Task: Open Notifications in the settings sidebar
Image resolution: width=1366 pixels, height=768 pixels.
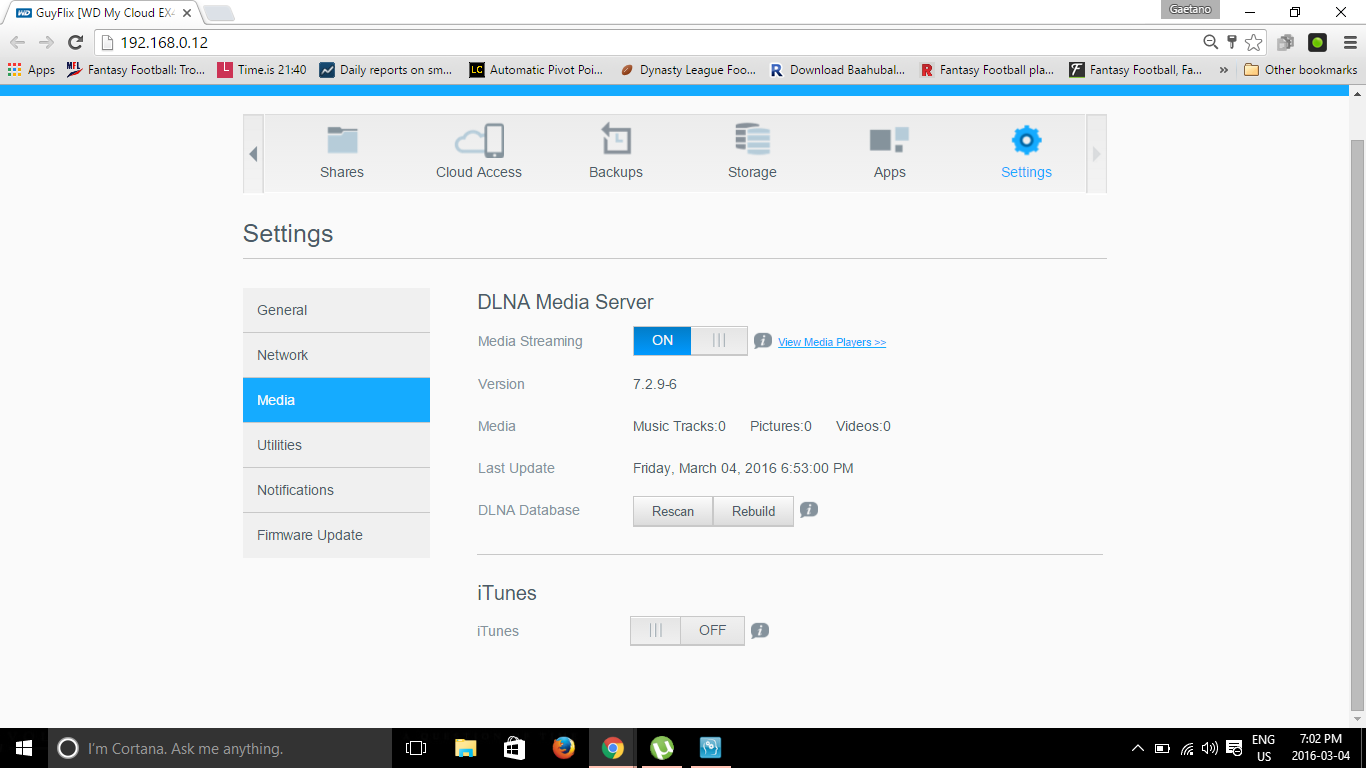Action: pos(336,490)
